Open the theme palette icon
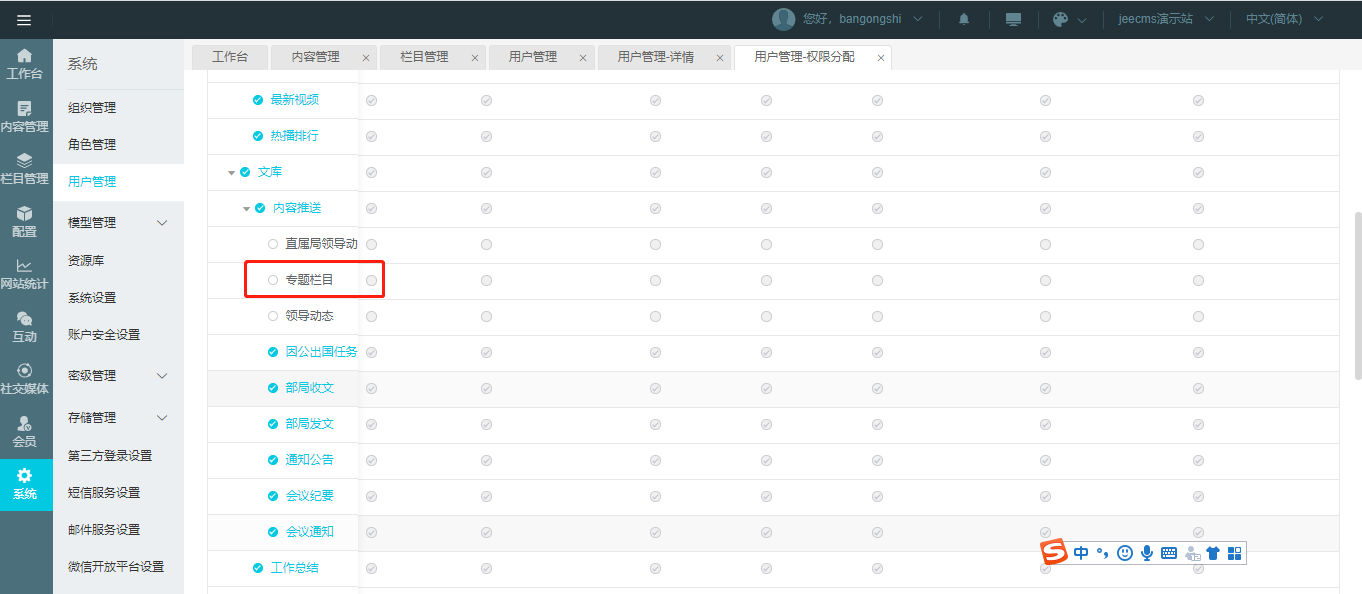This screenshot has width=1362, height=594. pos(1061,19)
